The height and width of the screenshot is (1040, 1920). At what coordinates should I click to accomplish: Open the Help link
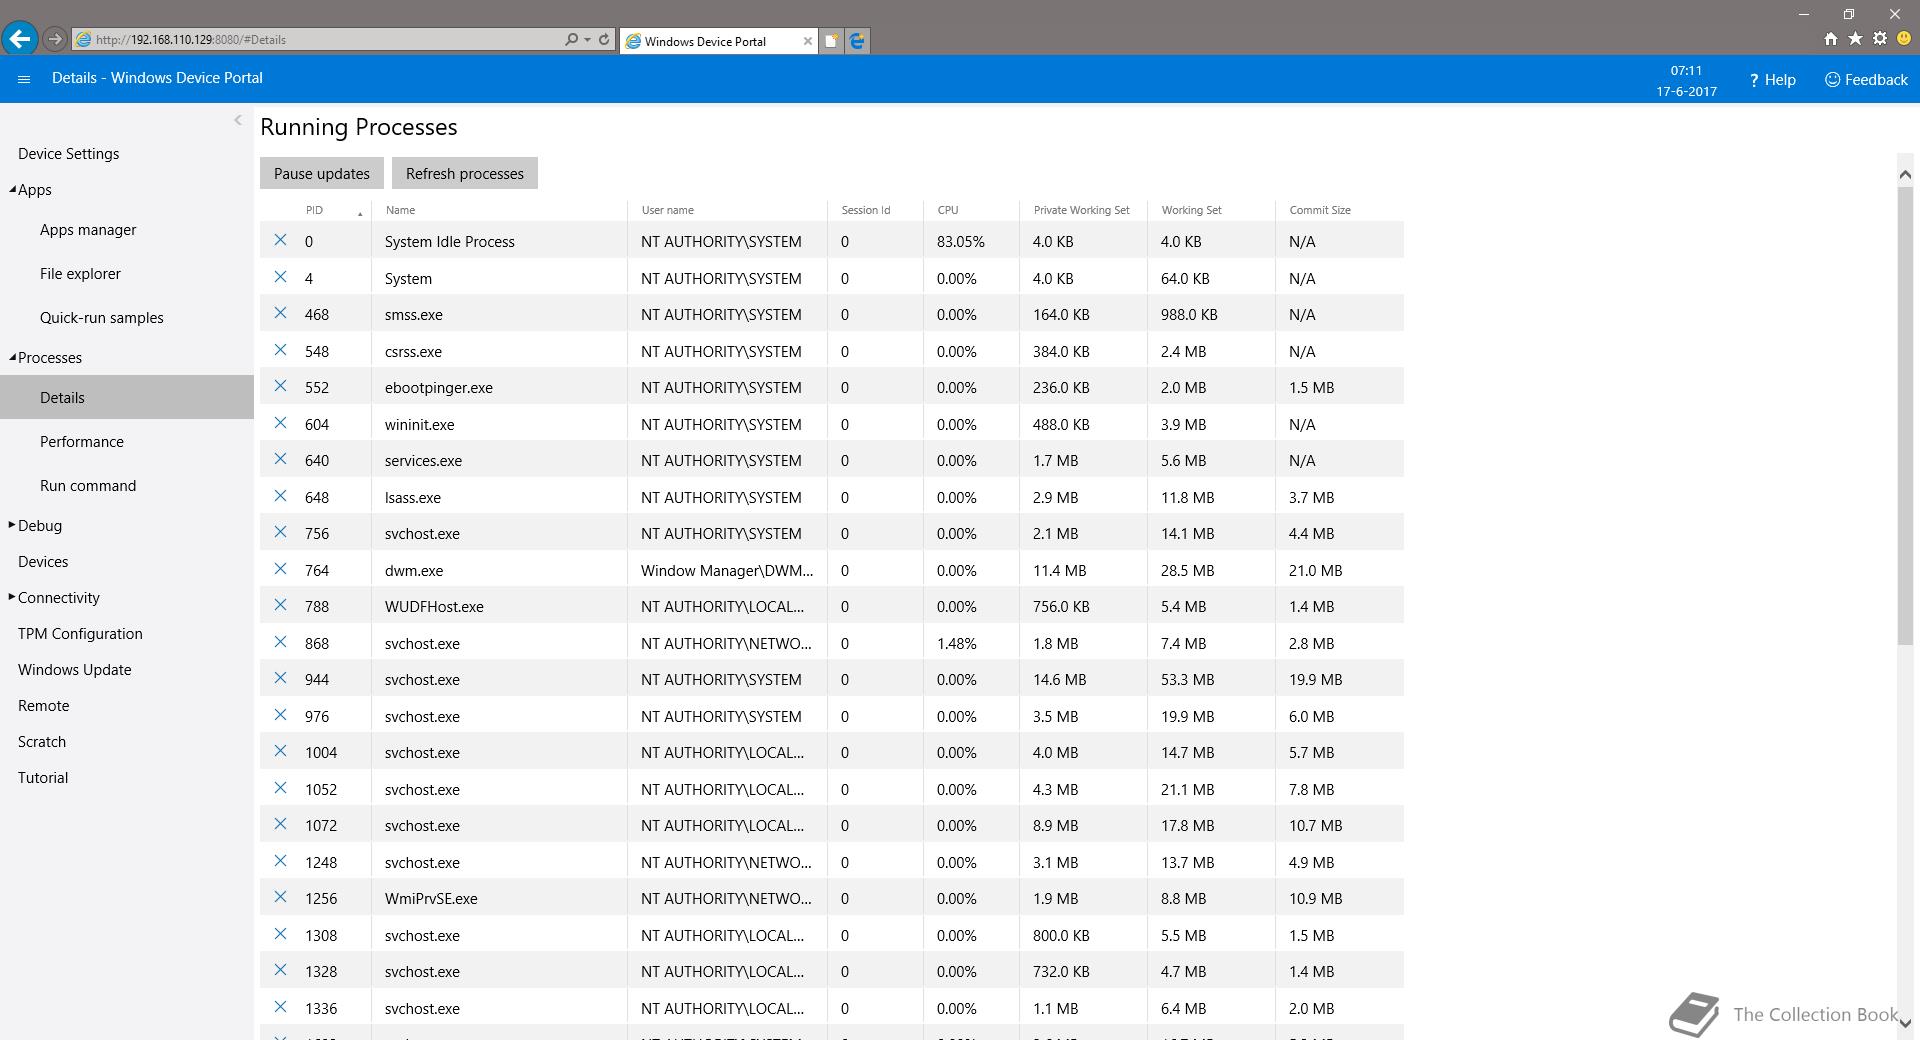point(1772,79)
